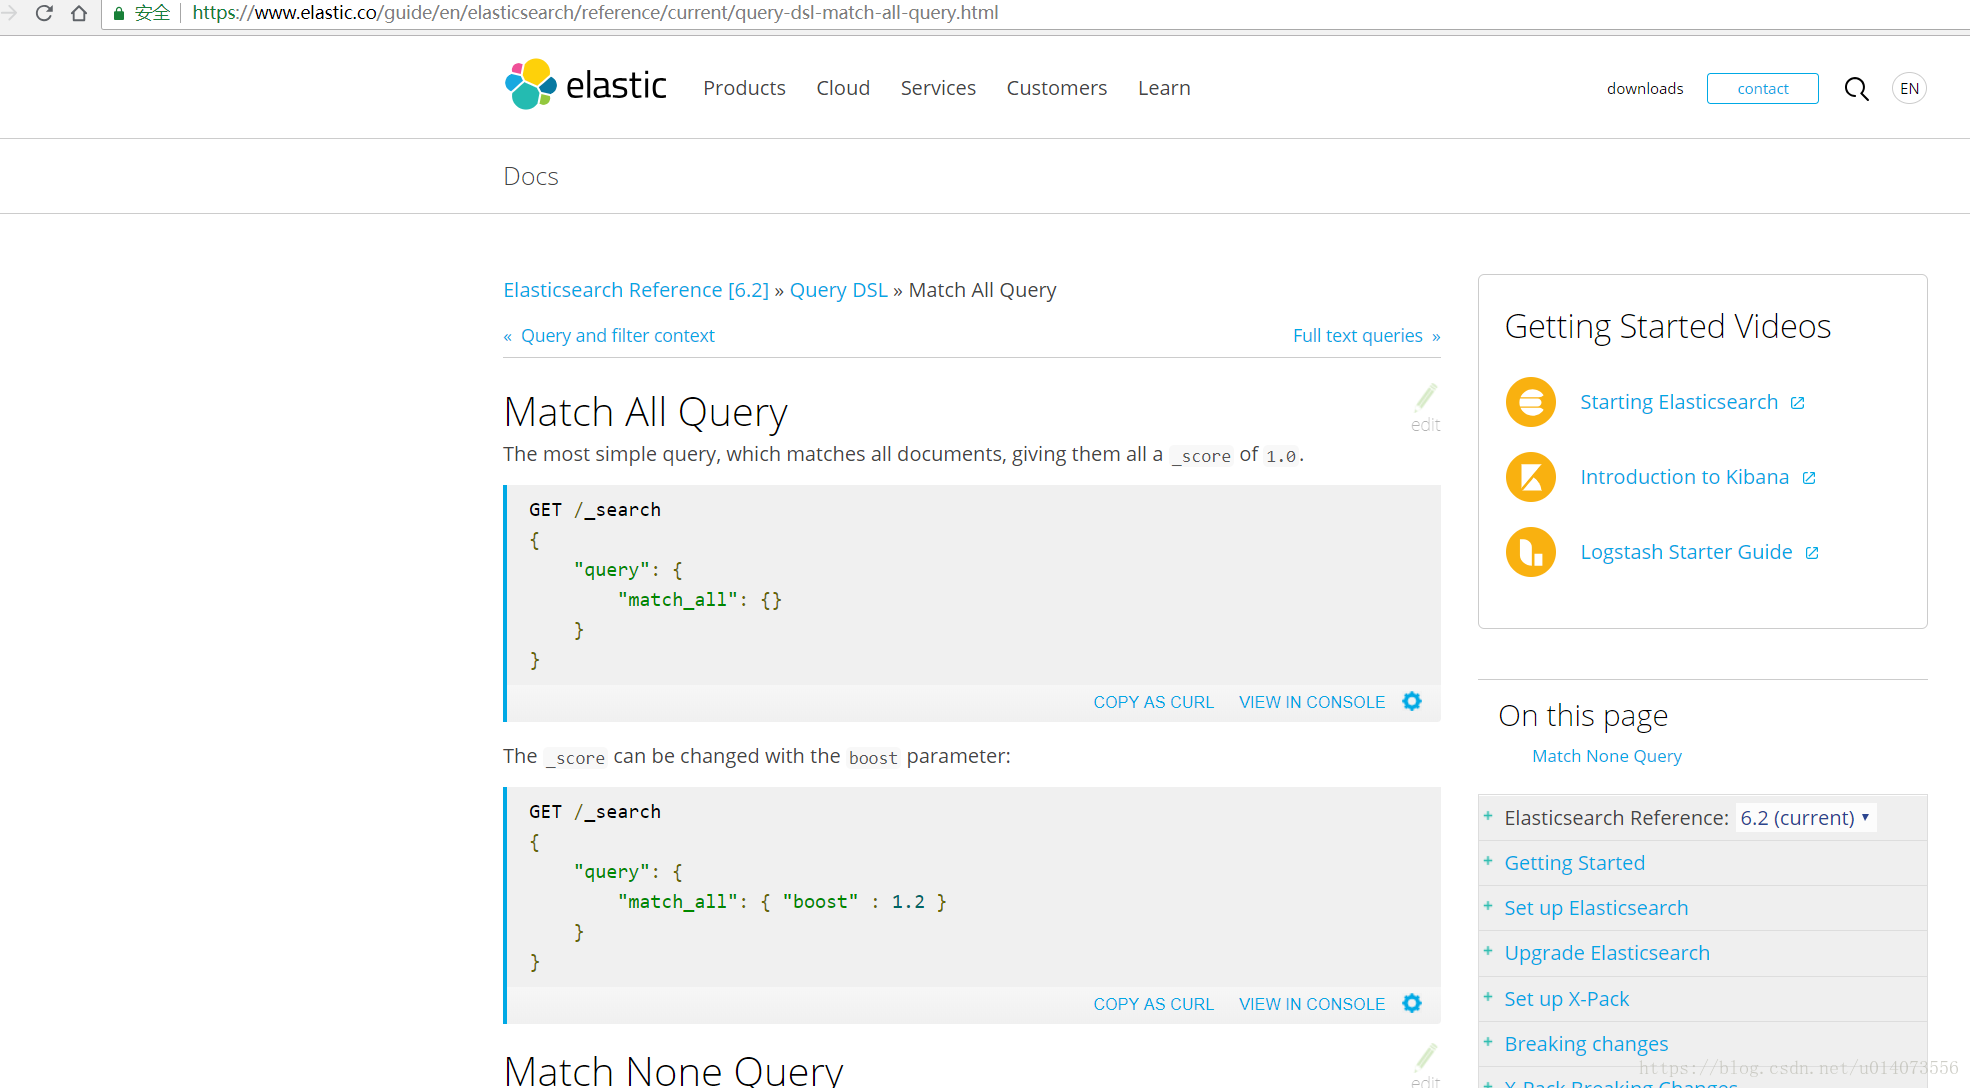This screenshot has width=1970, height=1088.
Task: Open console settings gear for boost snippet
Action: click(1412, 1003)
